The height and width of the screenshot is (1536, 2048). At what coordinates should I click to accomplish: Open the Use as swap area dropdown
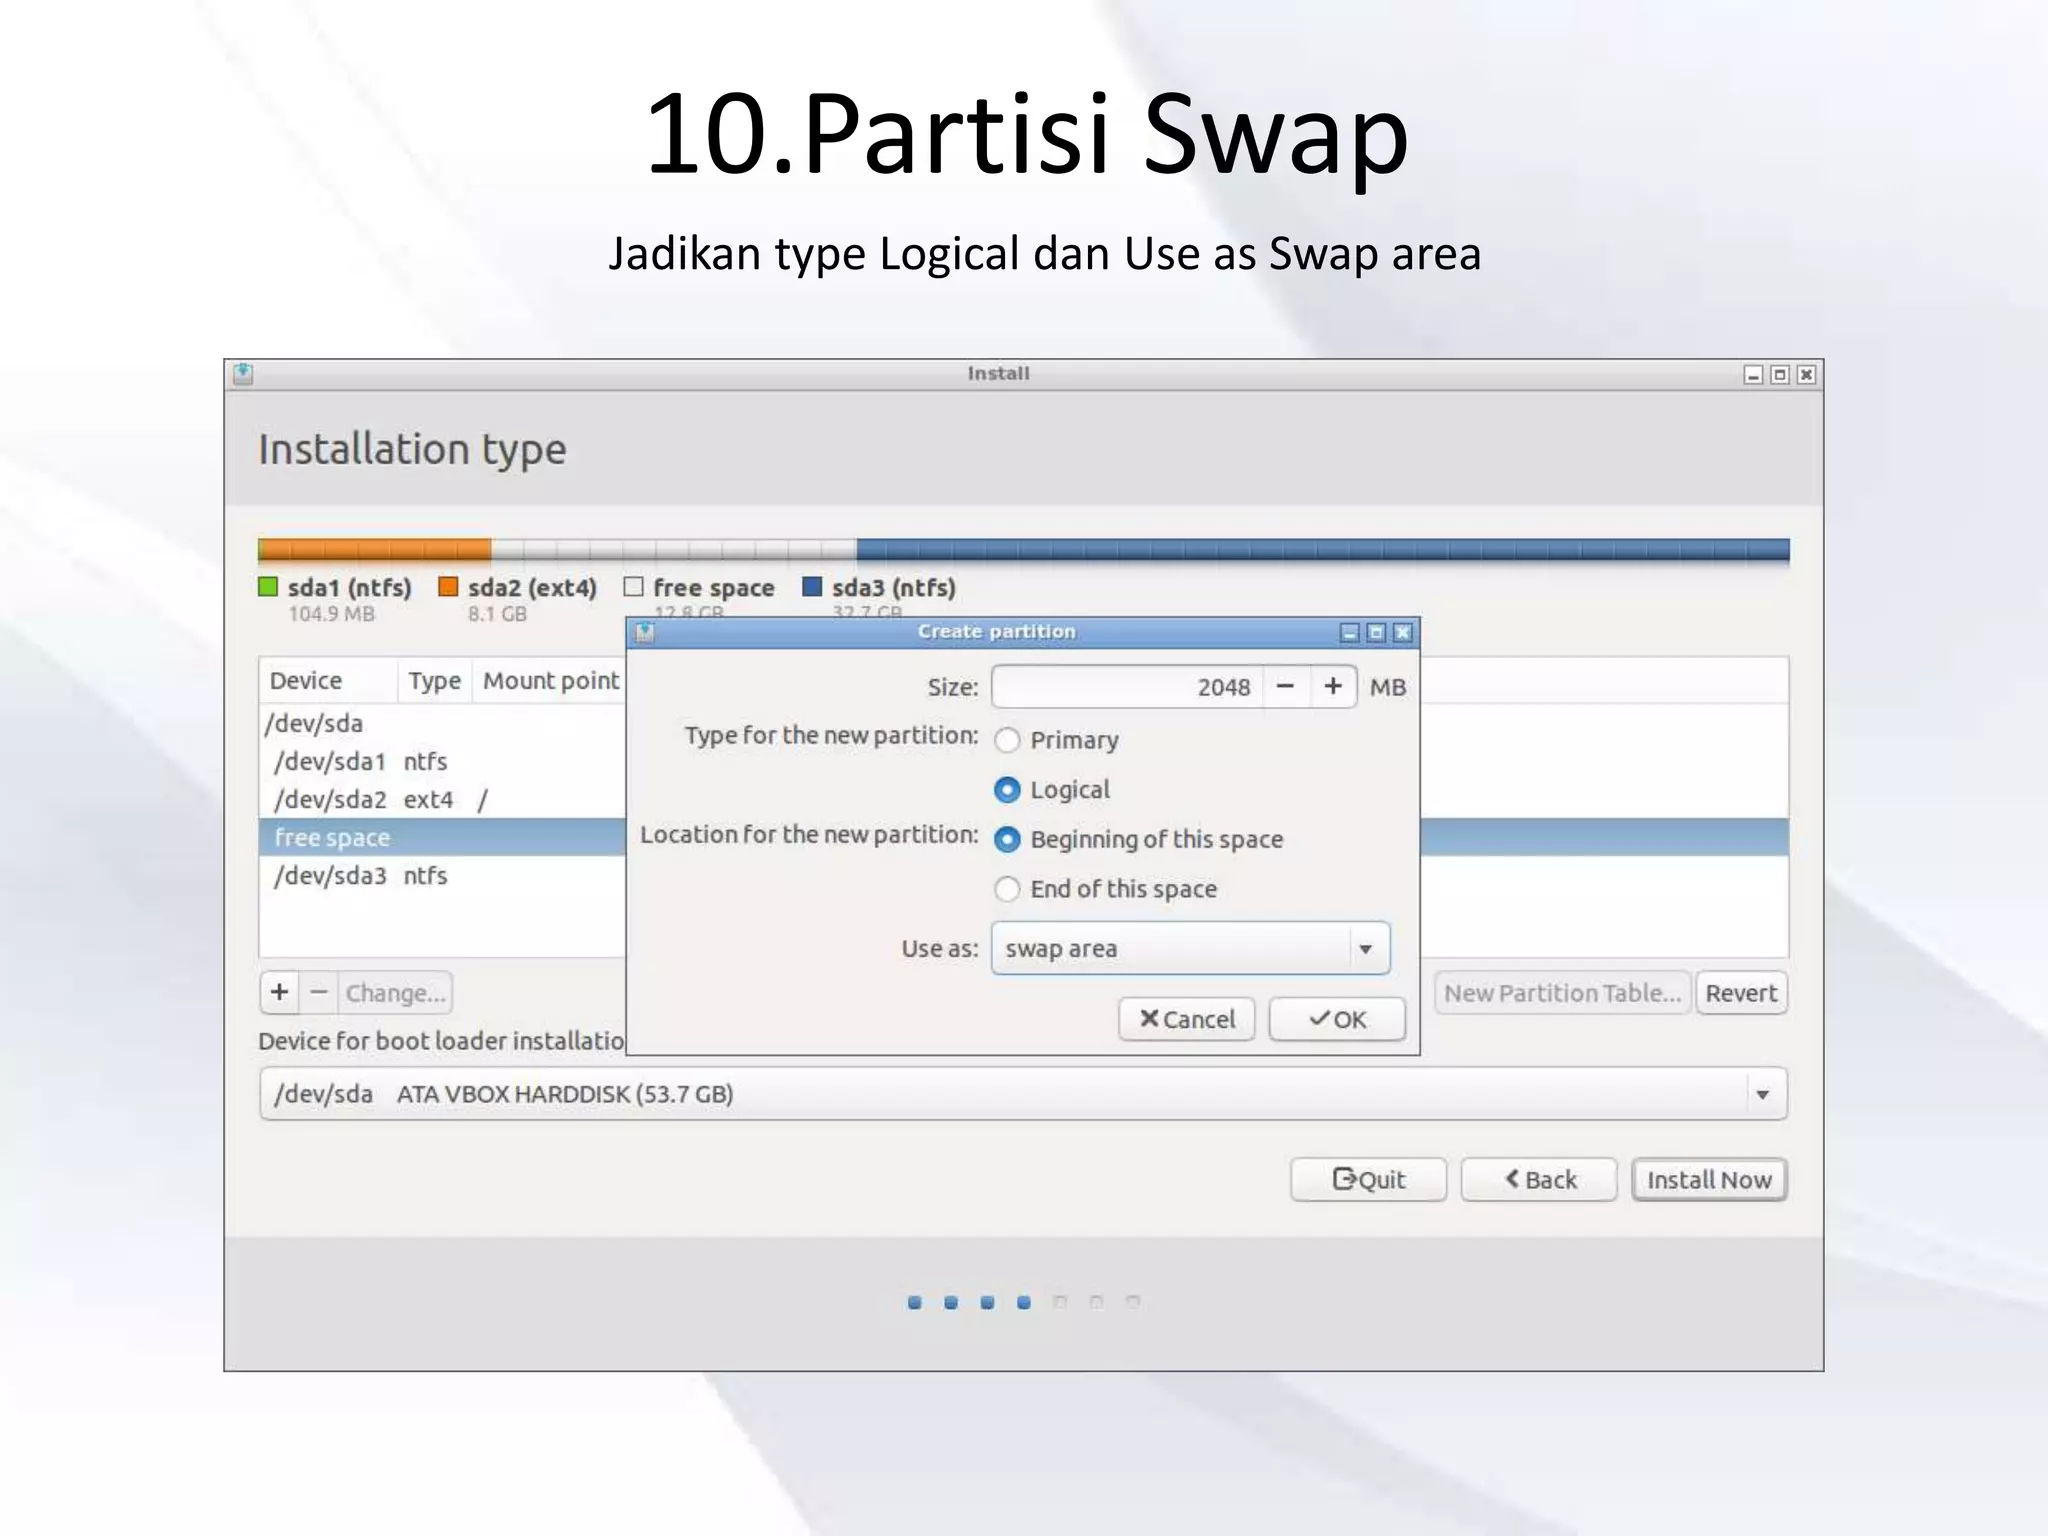coord(1190,948)
